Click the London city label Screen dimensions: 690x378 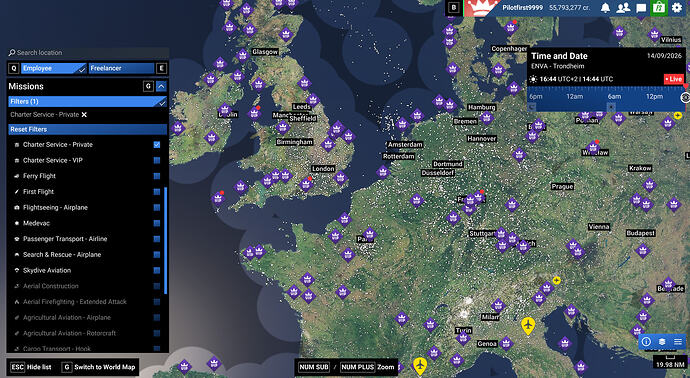[323, 169]
